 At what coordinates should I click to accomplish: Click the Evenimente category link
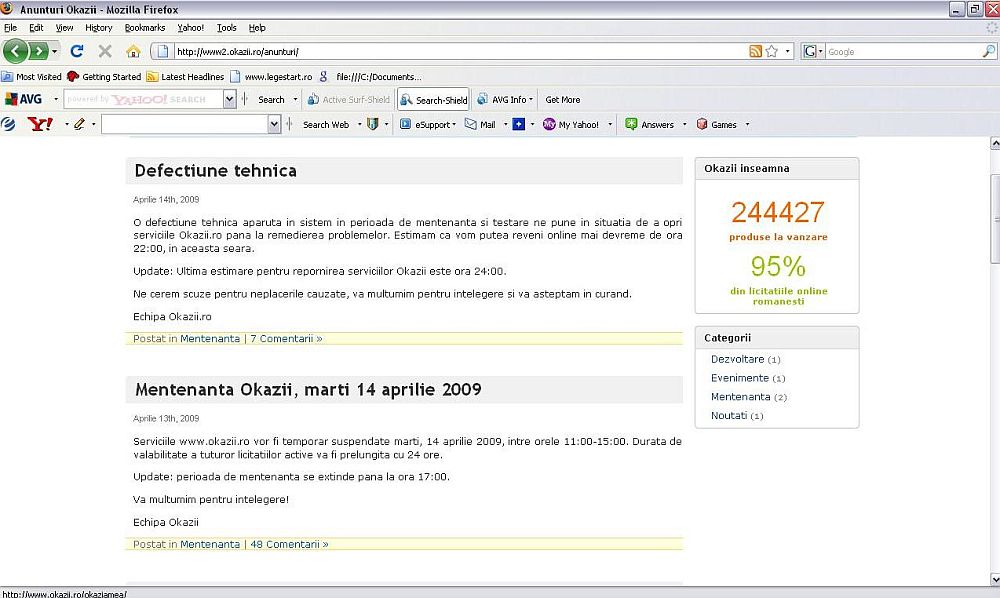click(739, 378)
